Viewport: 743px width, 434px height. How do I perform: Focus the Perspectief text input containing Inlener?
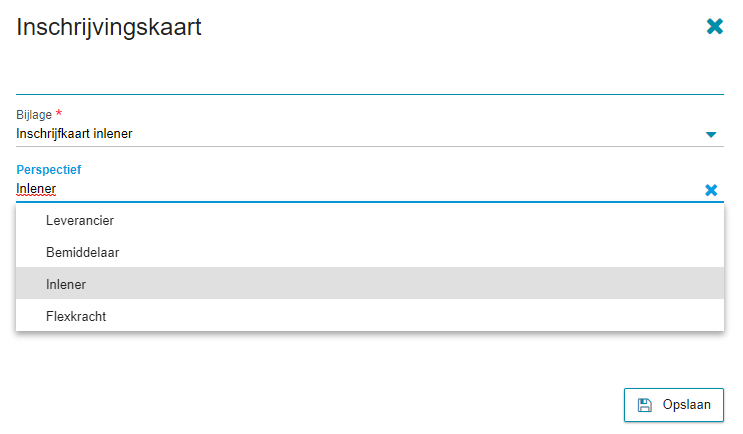359,189
